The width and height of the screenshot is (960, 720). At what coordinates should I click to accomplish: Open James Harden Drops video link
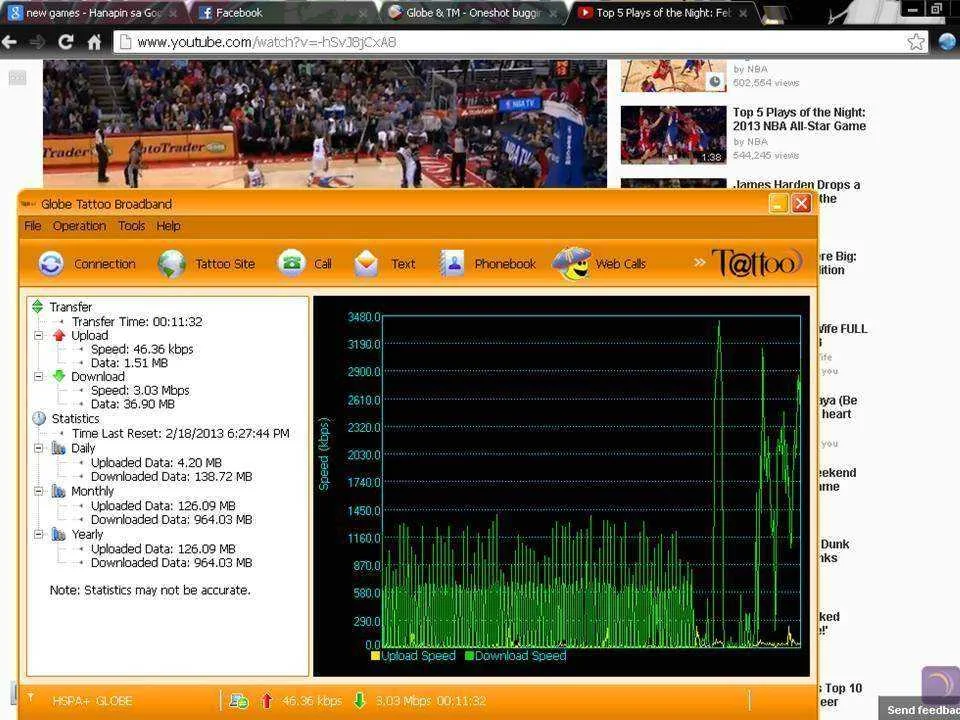click(797, 184)
